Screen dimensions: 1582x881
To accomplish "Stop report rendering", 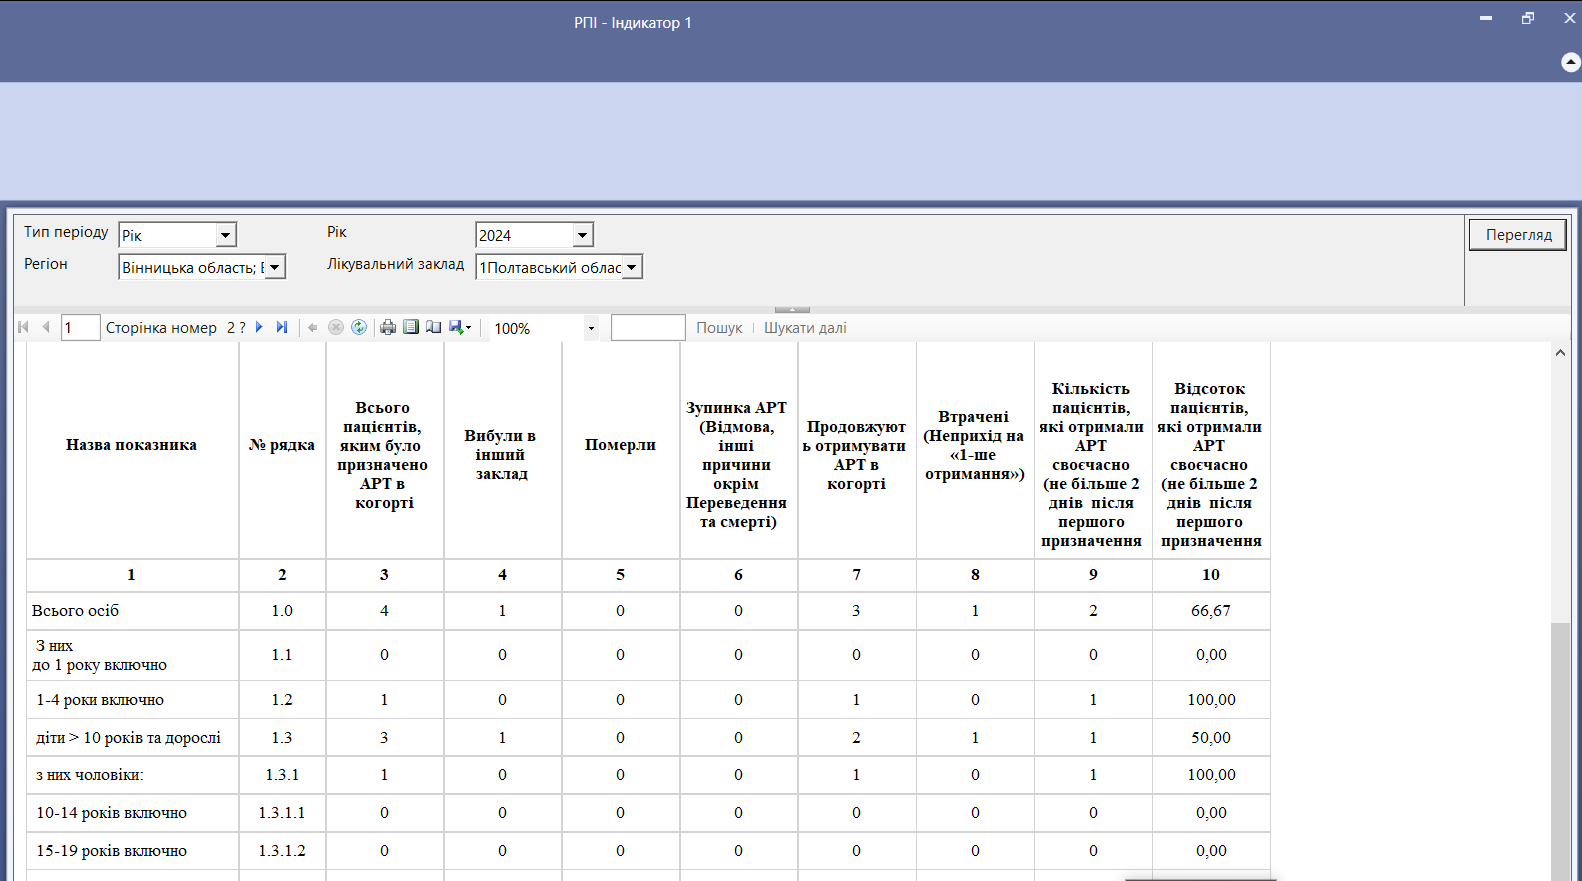I will tap(336, 327).
